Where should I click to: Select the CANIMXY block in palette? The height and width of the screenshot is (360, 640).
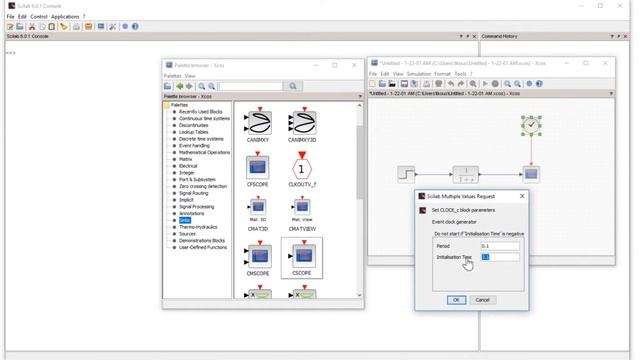[258, 124]
